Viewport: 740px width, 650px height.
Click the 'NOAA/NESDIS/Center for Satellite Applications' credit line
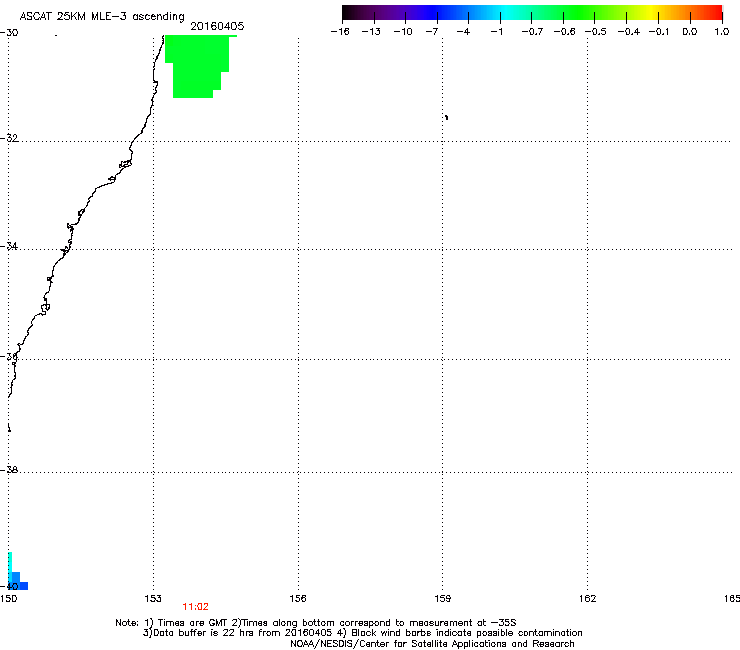pyautogui.click(x=432, y=644)
